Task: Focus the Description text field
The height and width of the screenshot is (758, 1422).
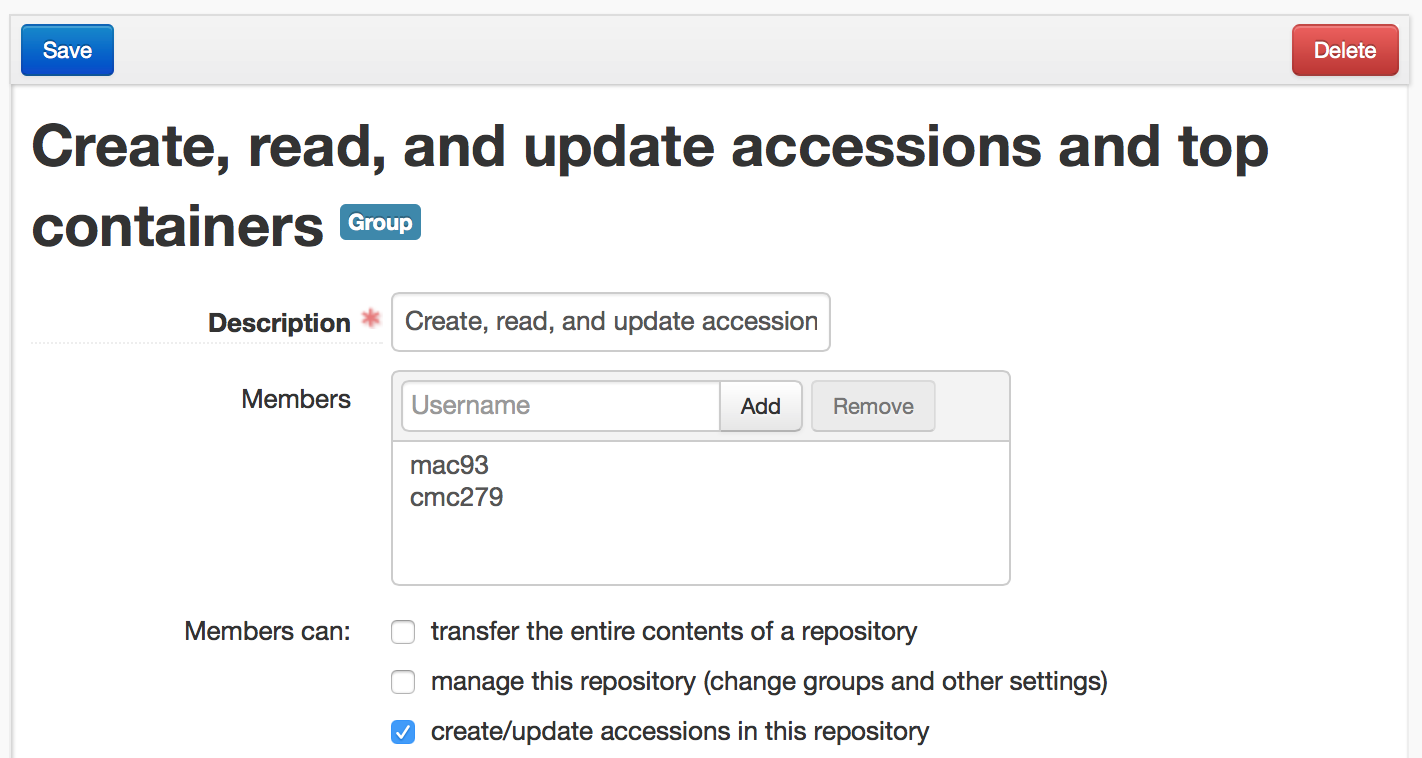Action: 611,322
